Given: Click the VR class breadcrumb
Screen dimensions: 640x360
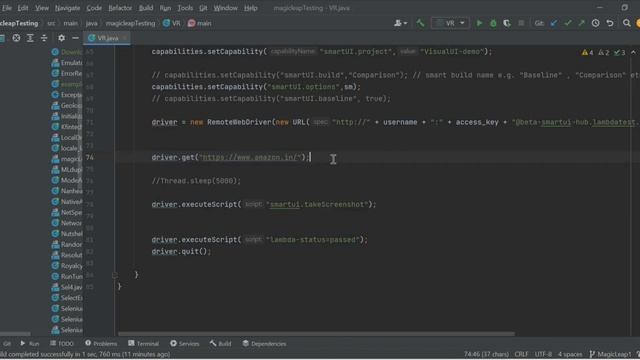Looking at the screenshot, I should (172, 23).
